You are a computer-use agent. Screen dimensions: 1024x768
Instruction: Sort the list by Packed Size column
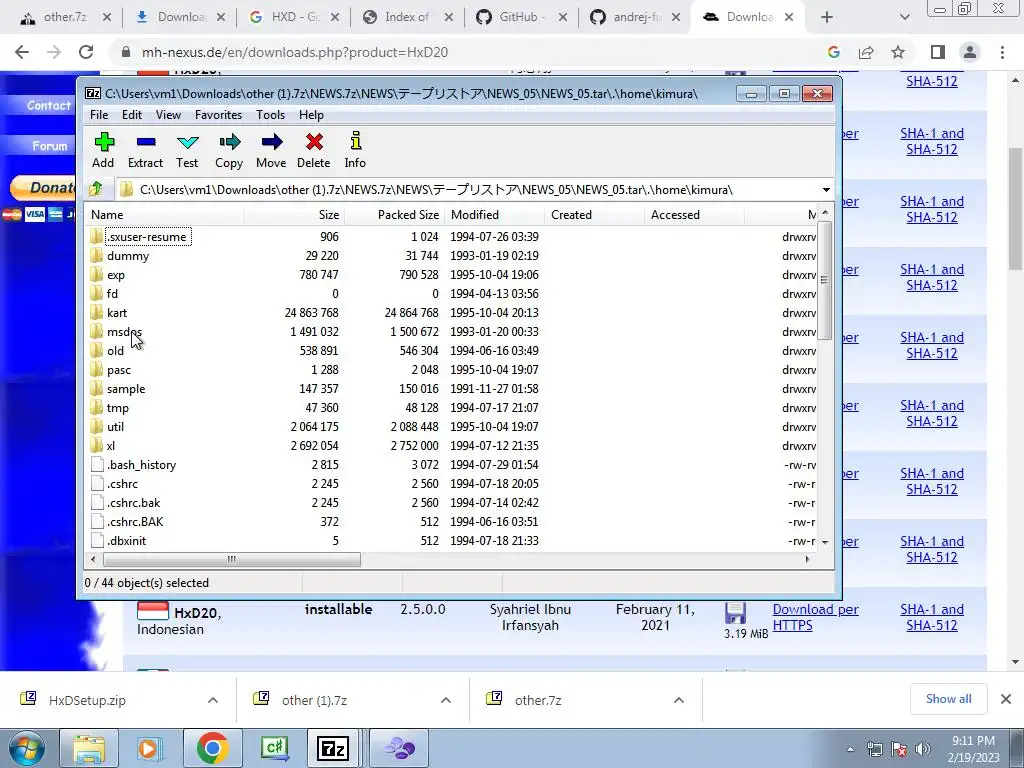(x=394, y=215)
